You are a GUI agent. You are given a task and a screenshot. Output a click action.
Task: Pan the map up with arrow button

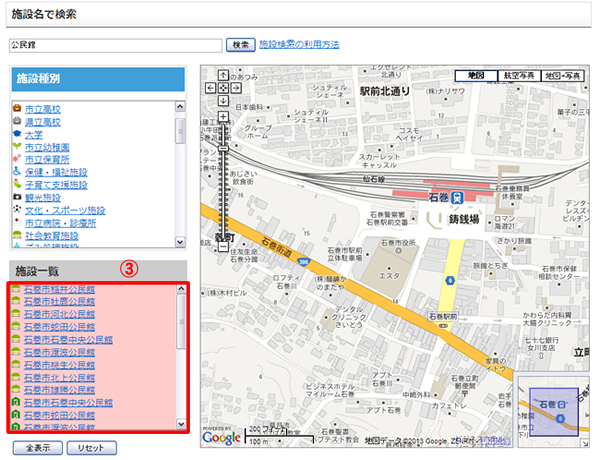223,75
